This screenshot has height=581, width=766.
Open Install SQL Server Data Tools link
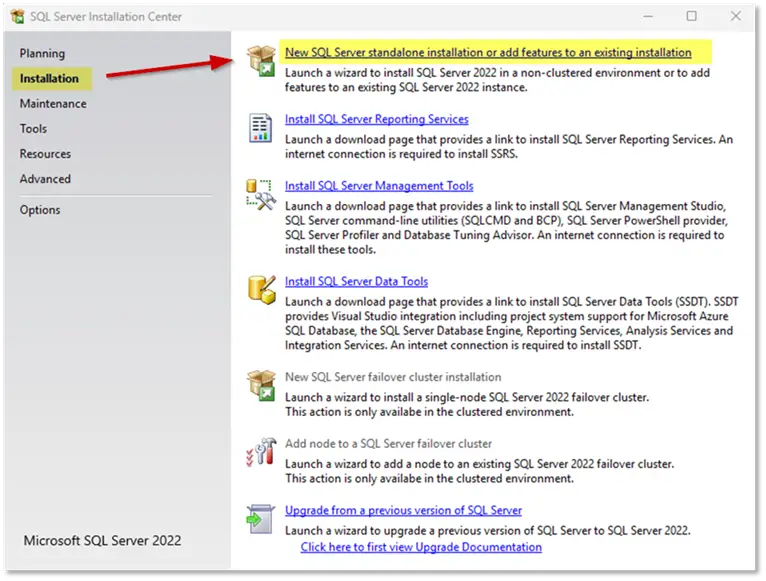point(357,281)
